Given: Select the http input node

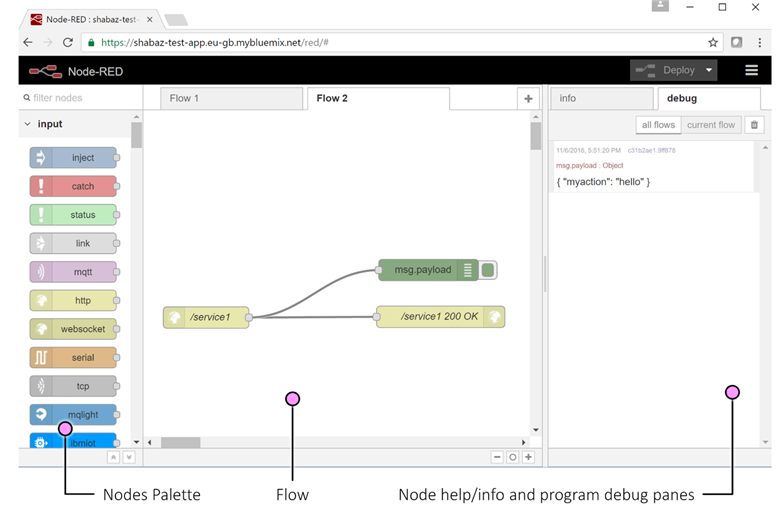Looking at the screenshot, I should pyautogui.click(x=73, y=300).
